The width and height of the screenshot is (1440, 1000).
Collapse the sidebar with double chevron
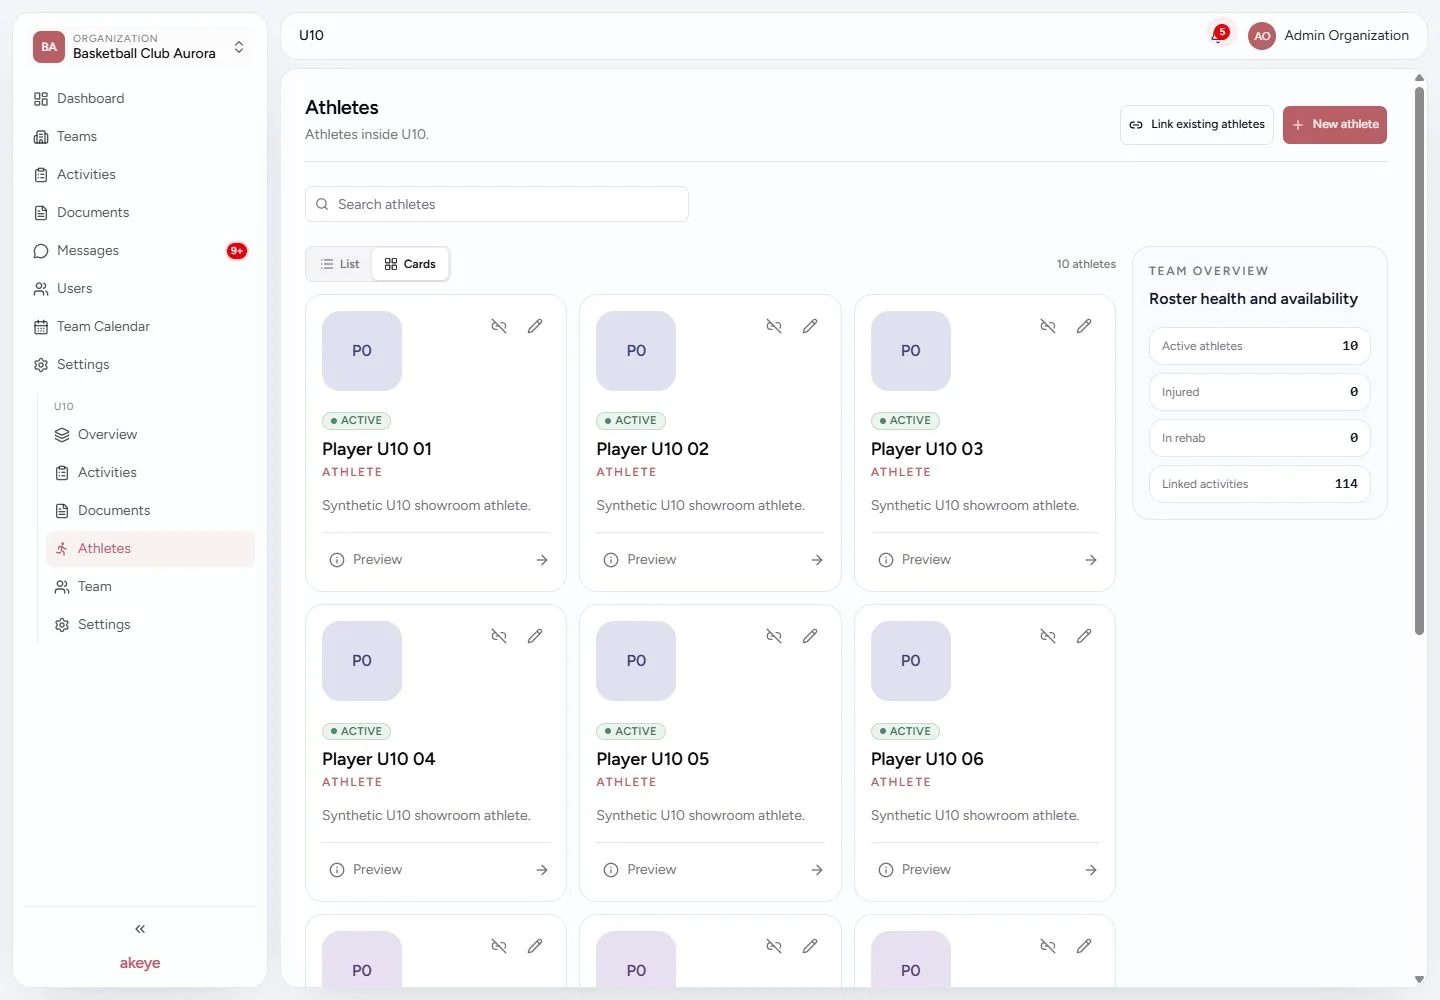point(140,929)
